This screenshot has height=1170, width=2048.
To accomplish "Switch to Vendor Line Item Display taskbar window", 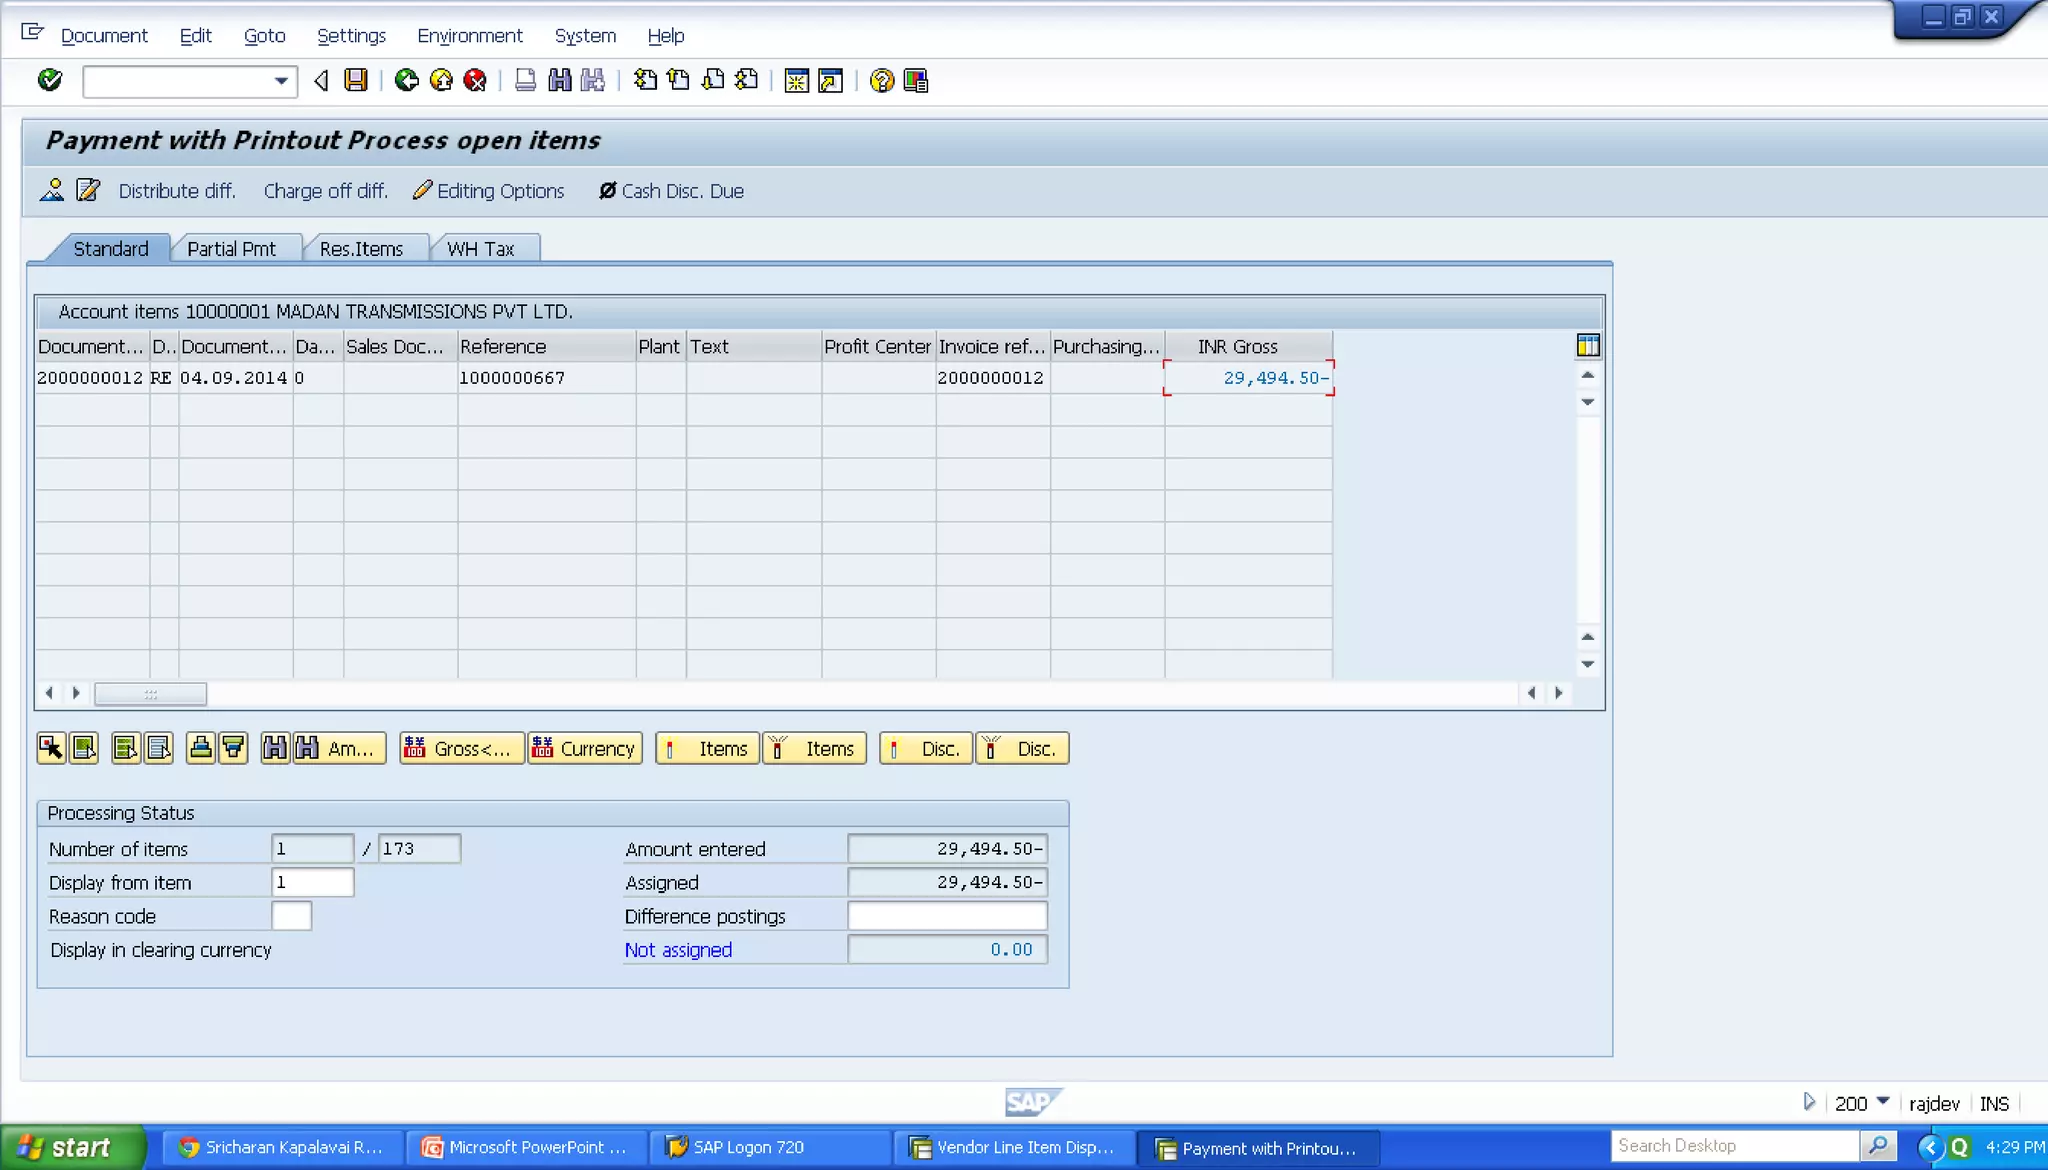I will coord(1013,1147).
